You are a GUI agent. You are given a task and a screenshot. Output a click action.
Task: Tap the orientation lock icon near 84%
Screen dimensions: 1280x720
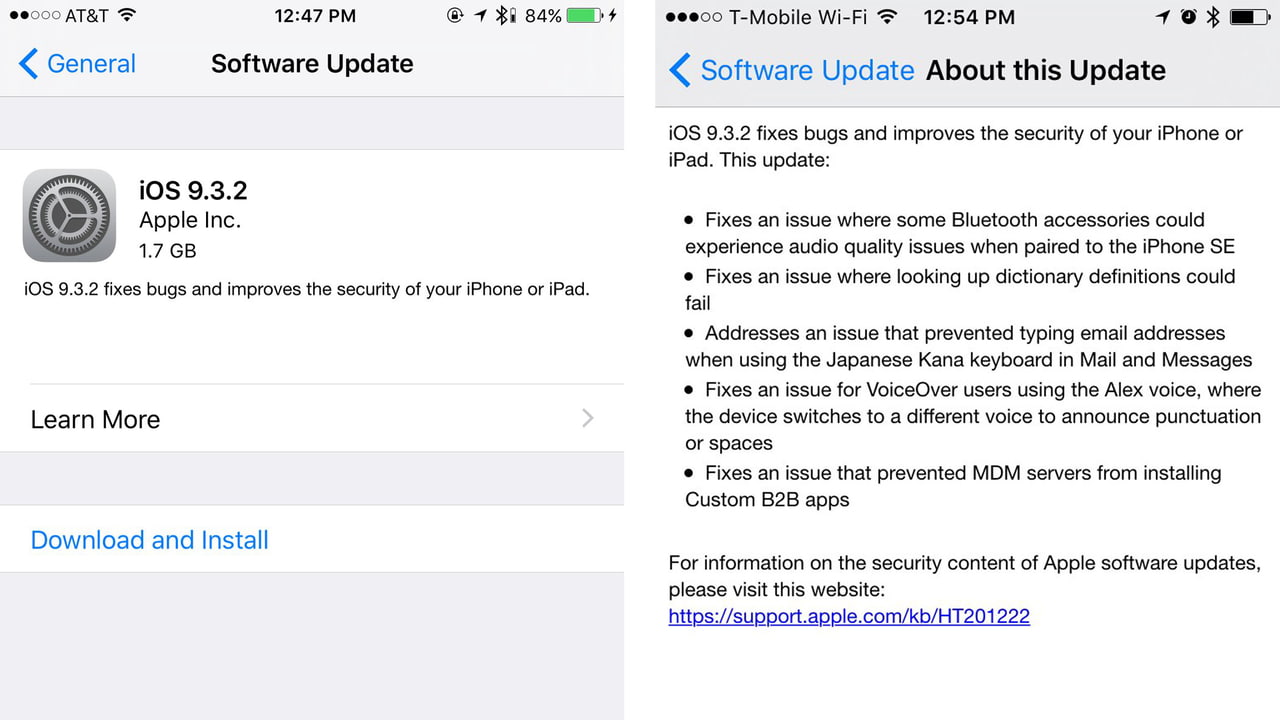[453, 15]
